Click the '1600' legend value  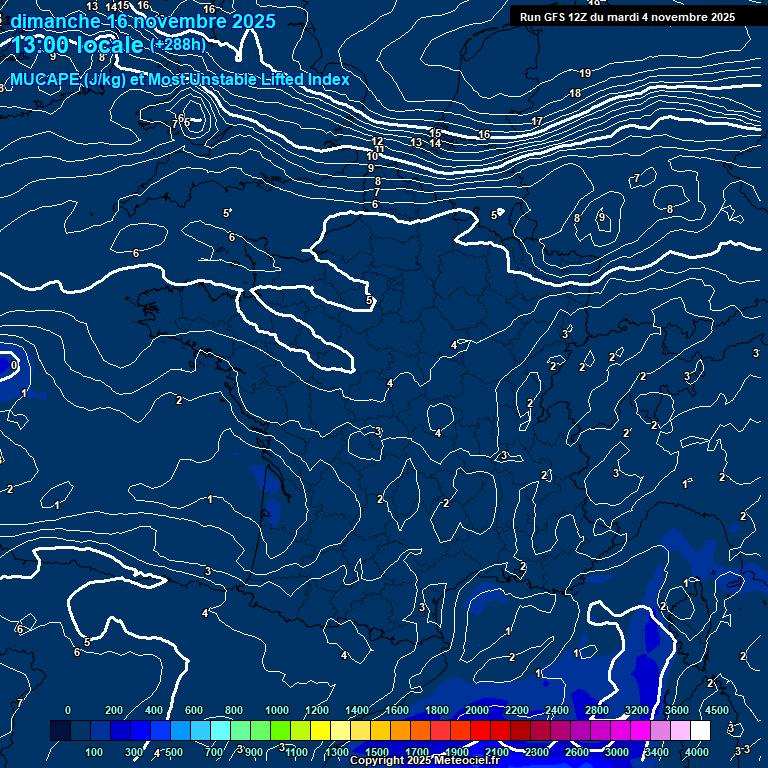[x=397, y=710]
